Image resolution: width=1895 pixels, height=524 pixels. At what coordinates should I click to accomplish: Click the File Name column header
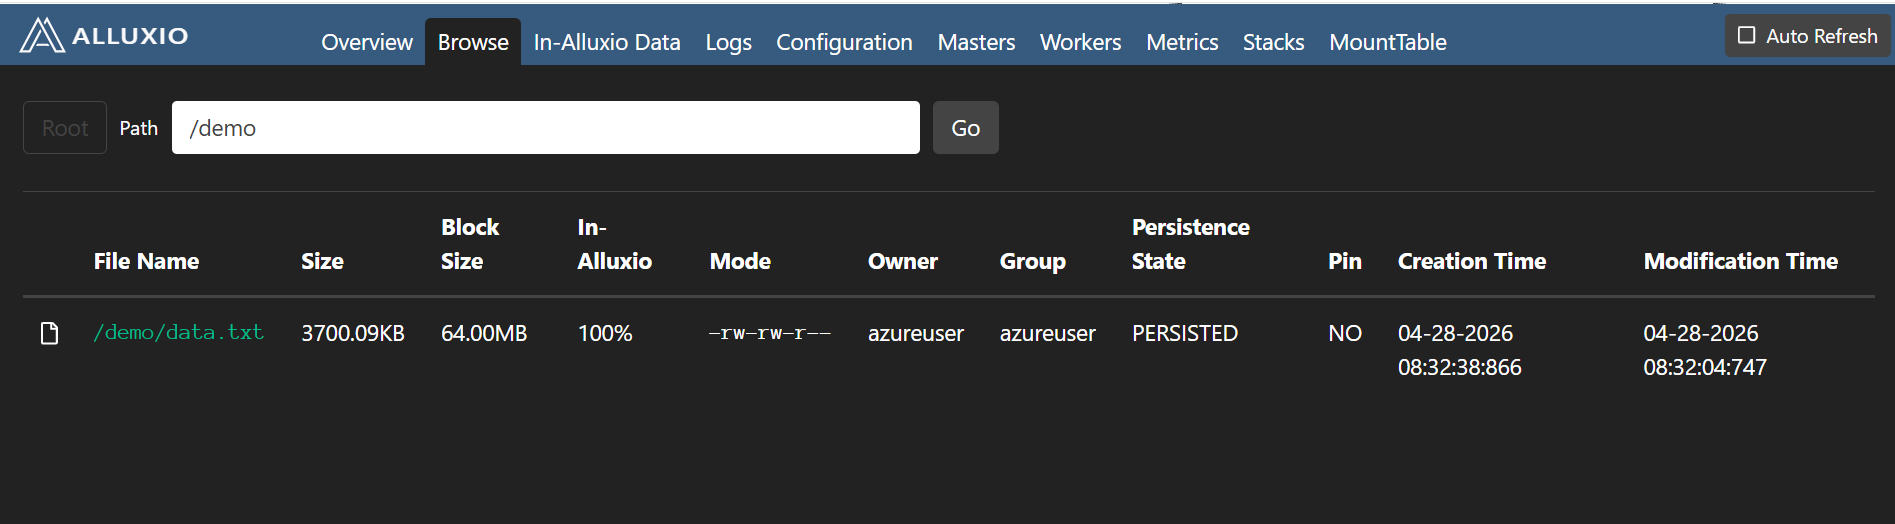point(146,261)
